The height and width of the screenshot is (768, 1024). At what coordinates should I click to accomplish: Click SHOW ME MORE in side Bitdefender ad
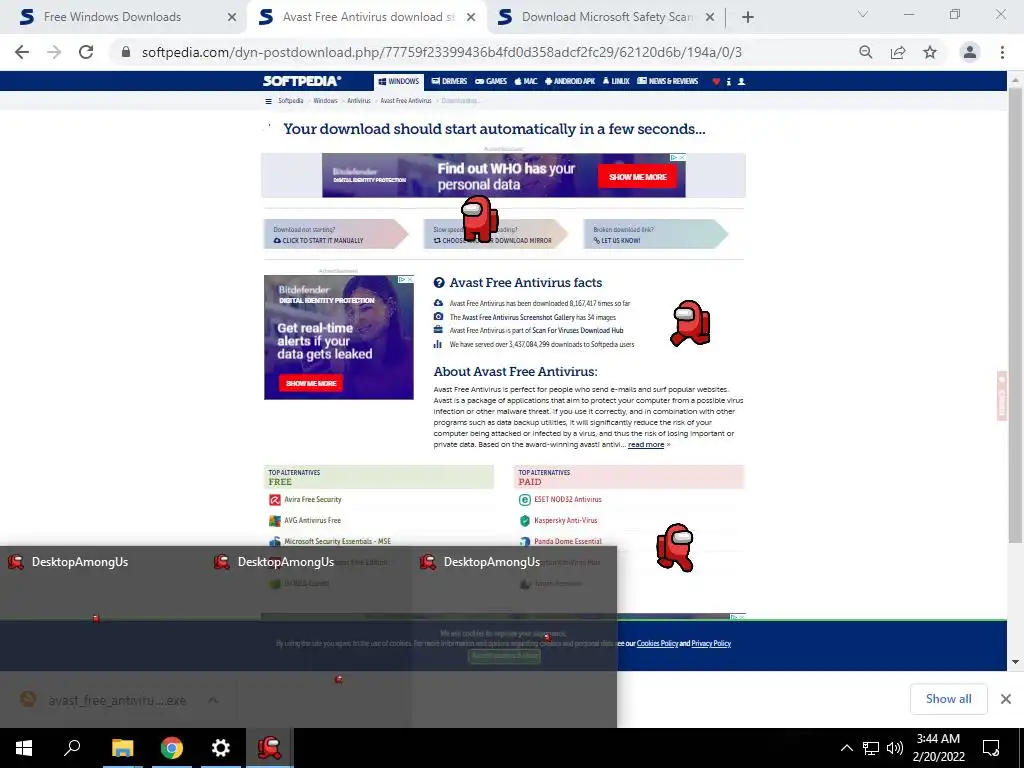pyautogui.click(x=311, y=383)
